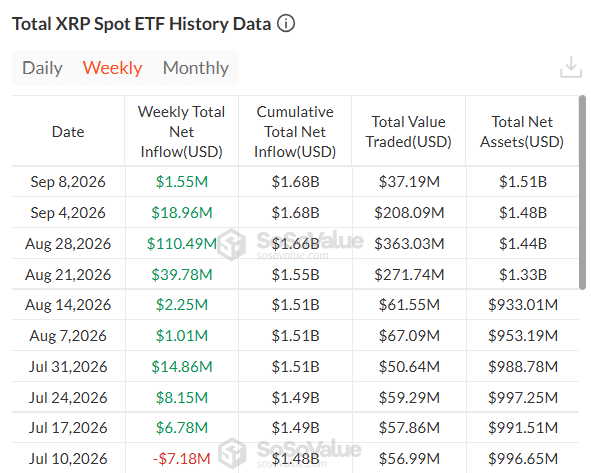Click the $1.44B net assets cell
The width and height of the screenshot is (591, 473).
[523, 243]
